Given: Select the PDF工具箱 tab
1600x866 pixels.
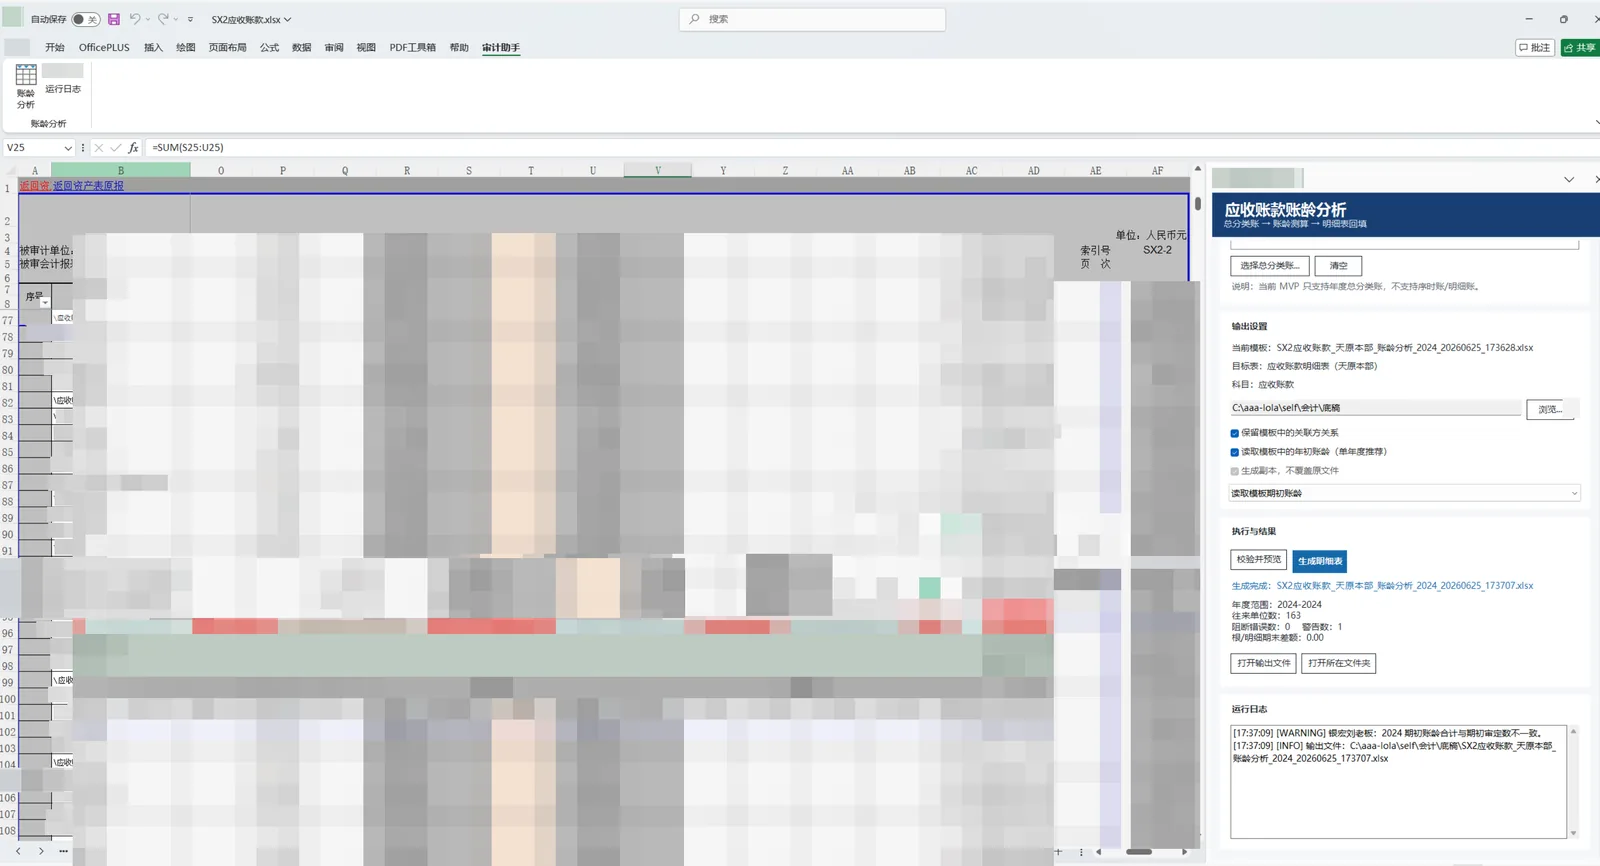Looking at the screenshot, I should [x=412, y=47].
